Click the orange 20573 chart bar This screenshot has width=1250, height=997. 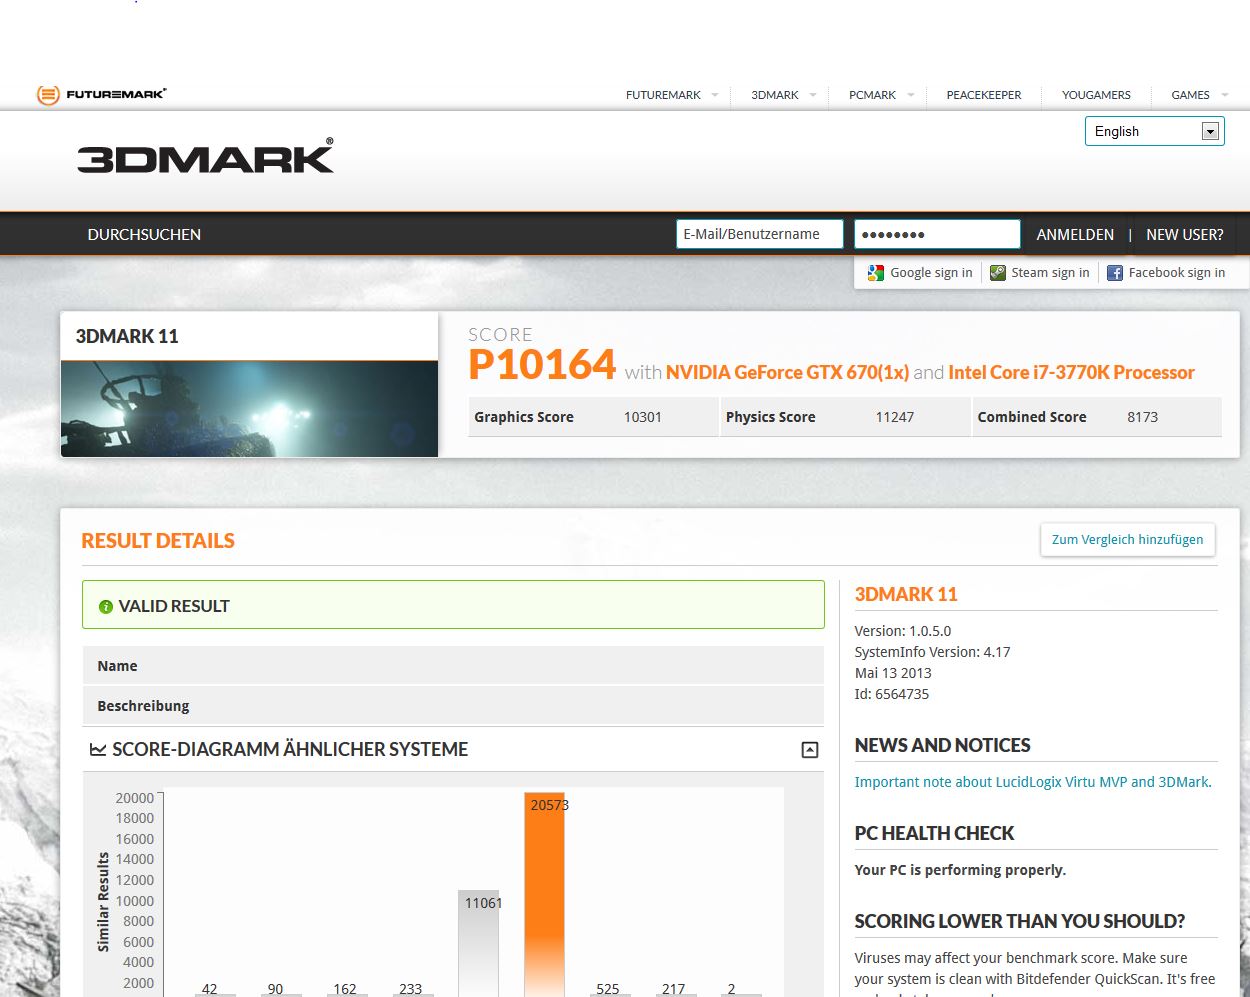[544, 894]
